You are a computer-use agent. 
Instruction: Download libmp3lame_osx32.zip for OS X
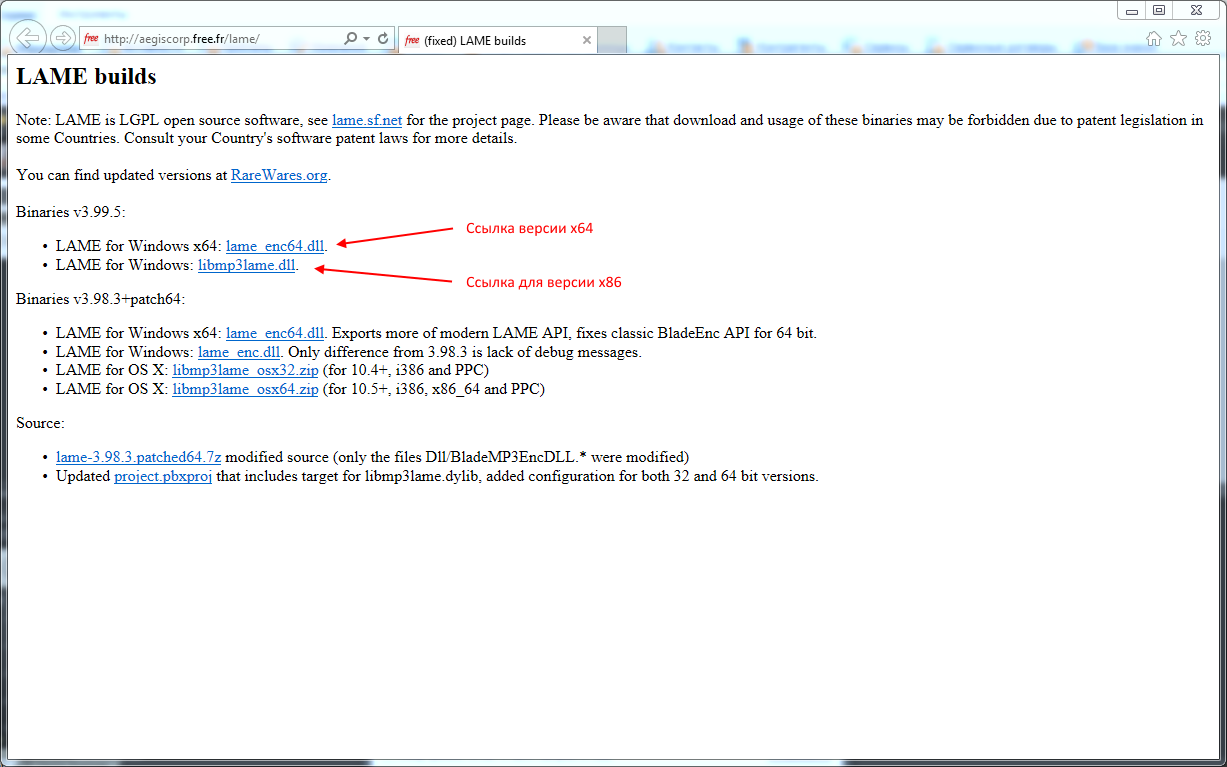(245, 370)
